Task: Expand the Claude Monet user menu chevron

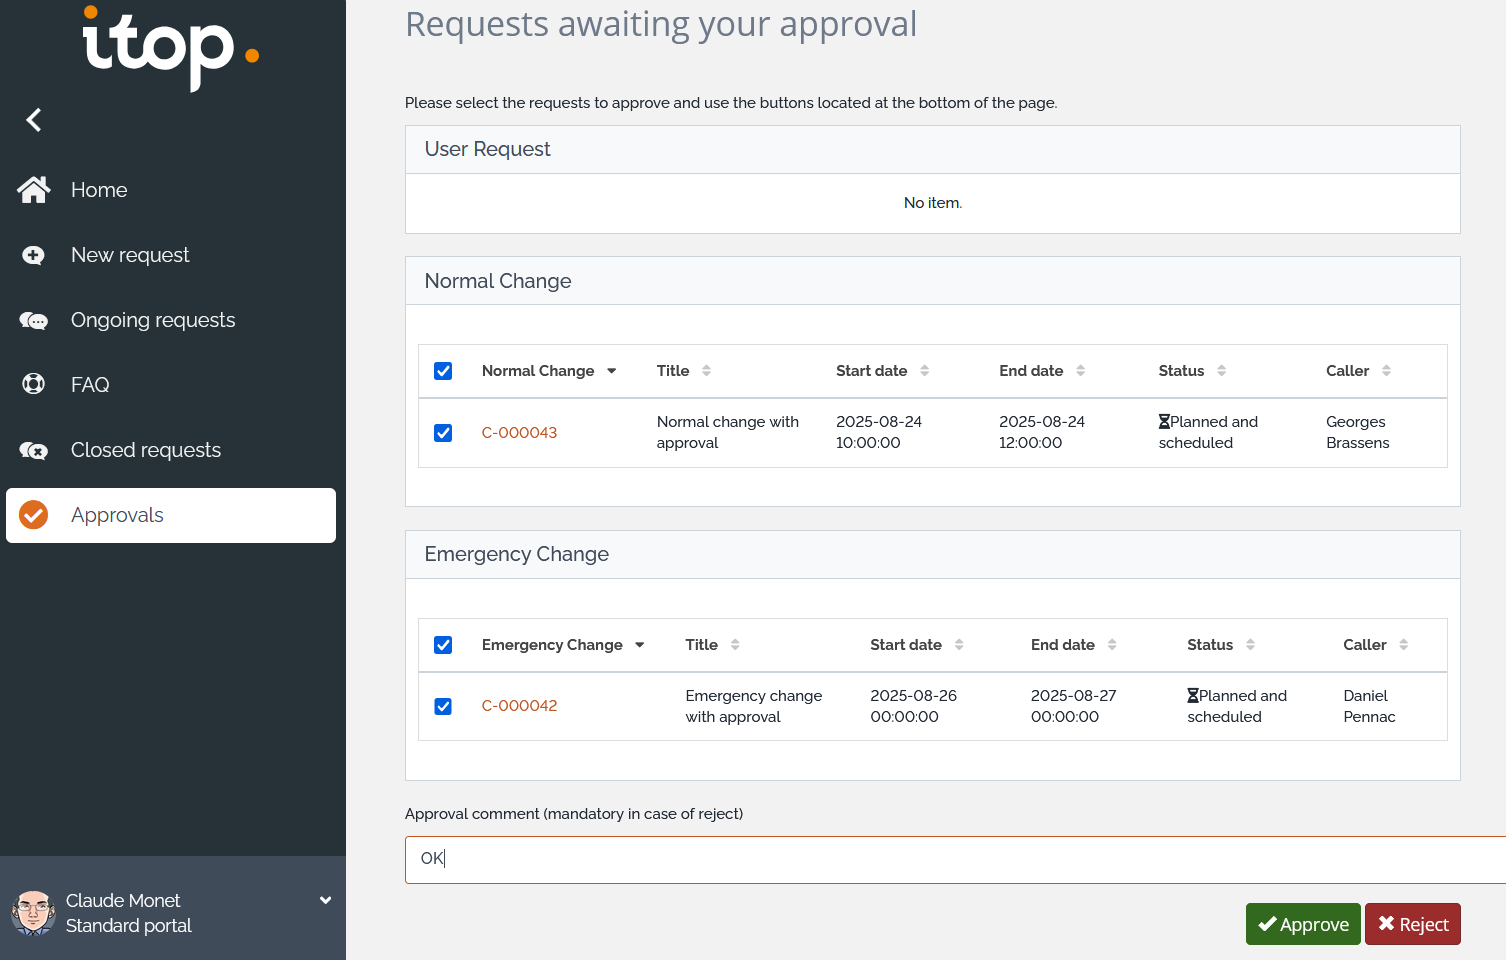Action: 325,900
